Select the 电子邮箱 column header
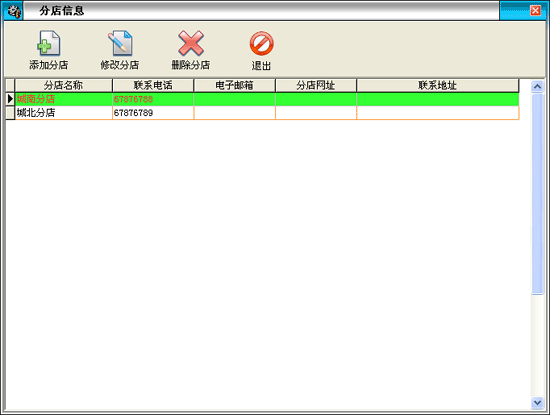 pyautogui.click(x=234, y=85)
